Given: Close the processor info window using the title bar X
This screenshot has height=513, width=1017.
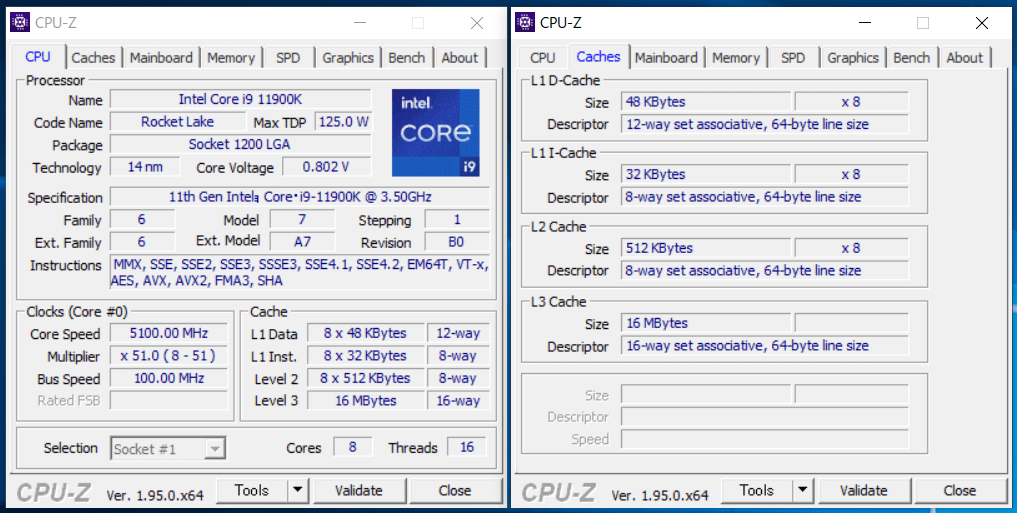Looking at the screenshot, I should point(477,22).
